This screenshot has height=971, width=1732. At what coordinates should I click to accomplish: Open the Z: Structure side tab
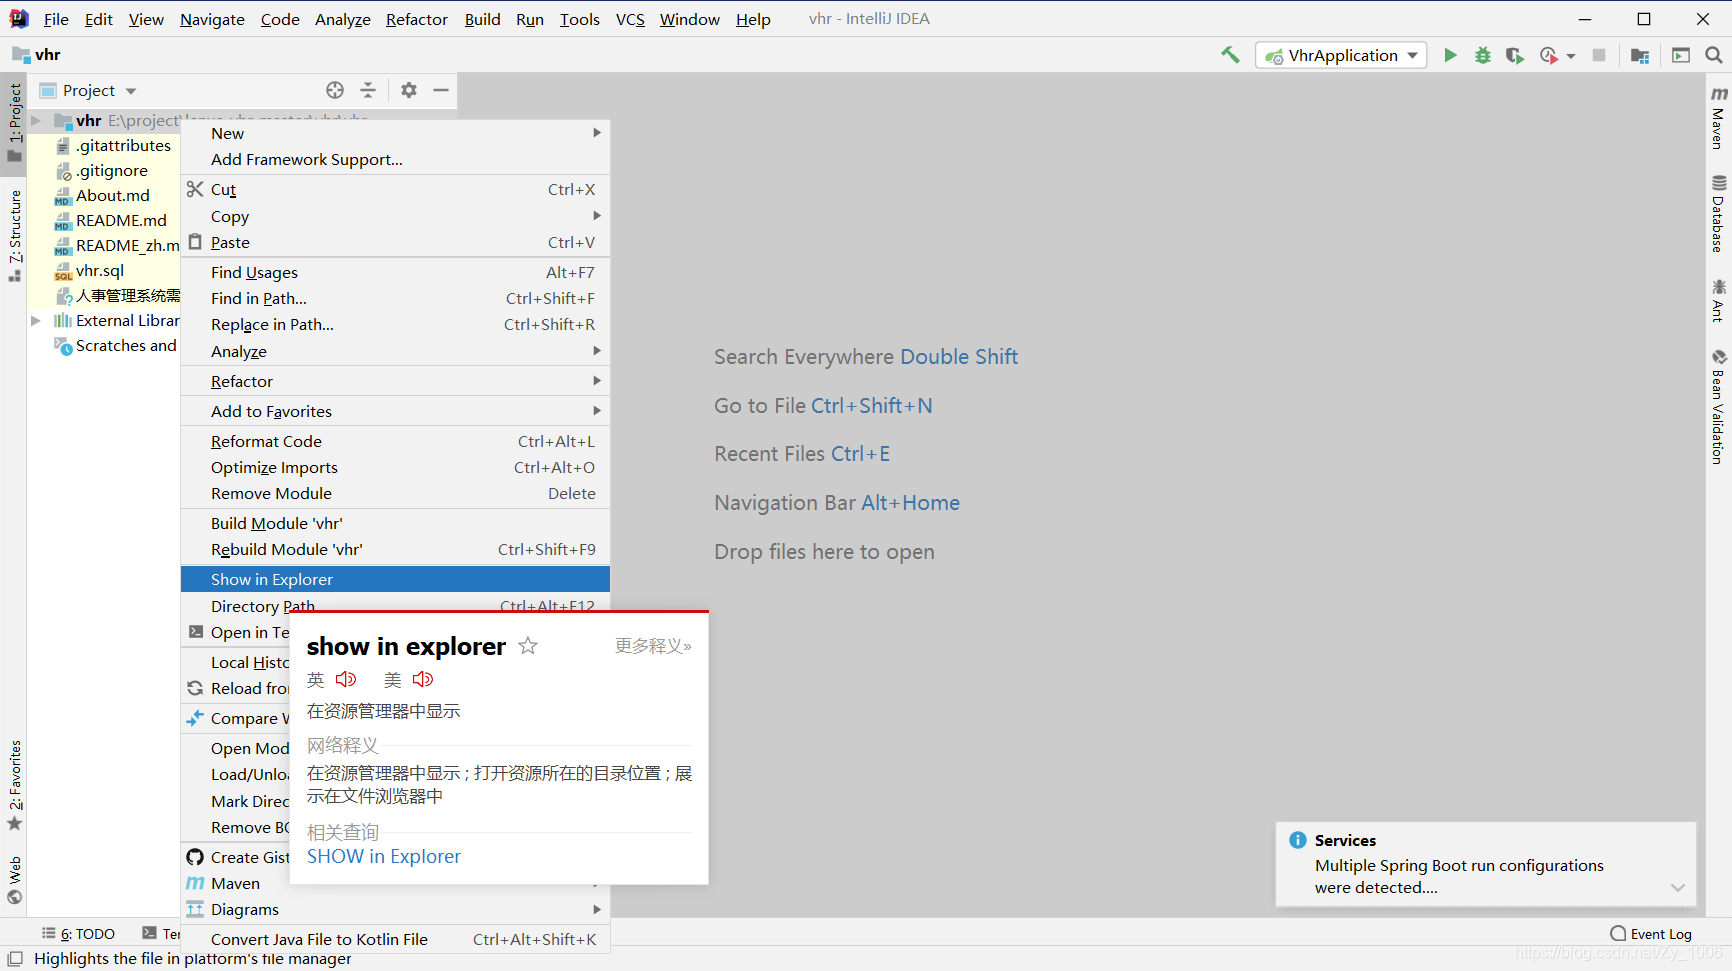click(x=14, y=236)
